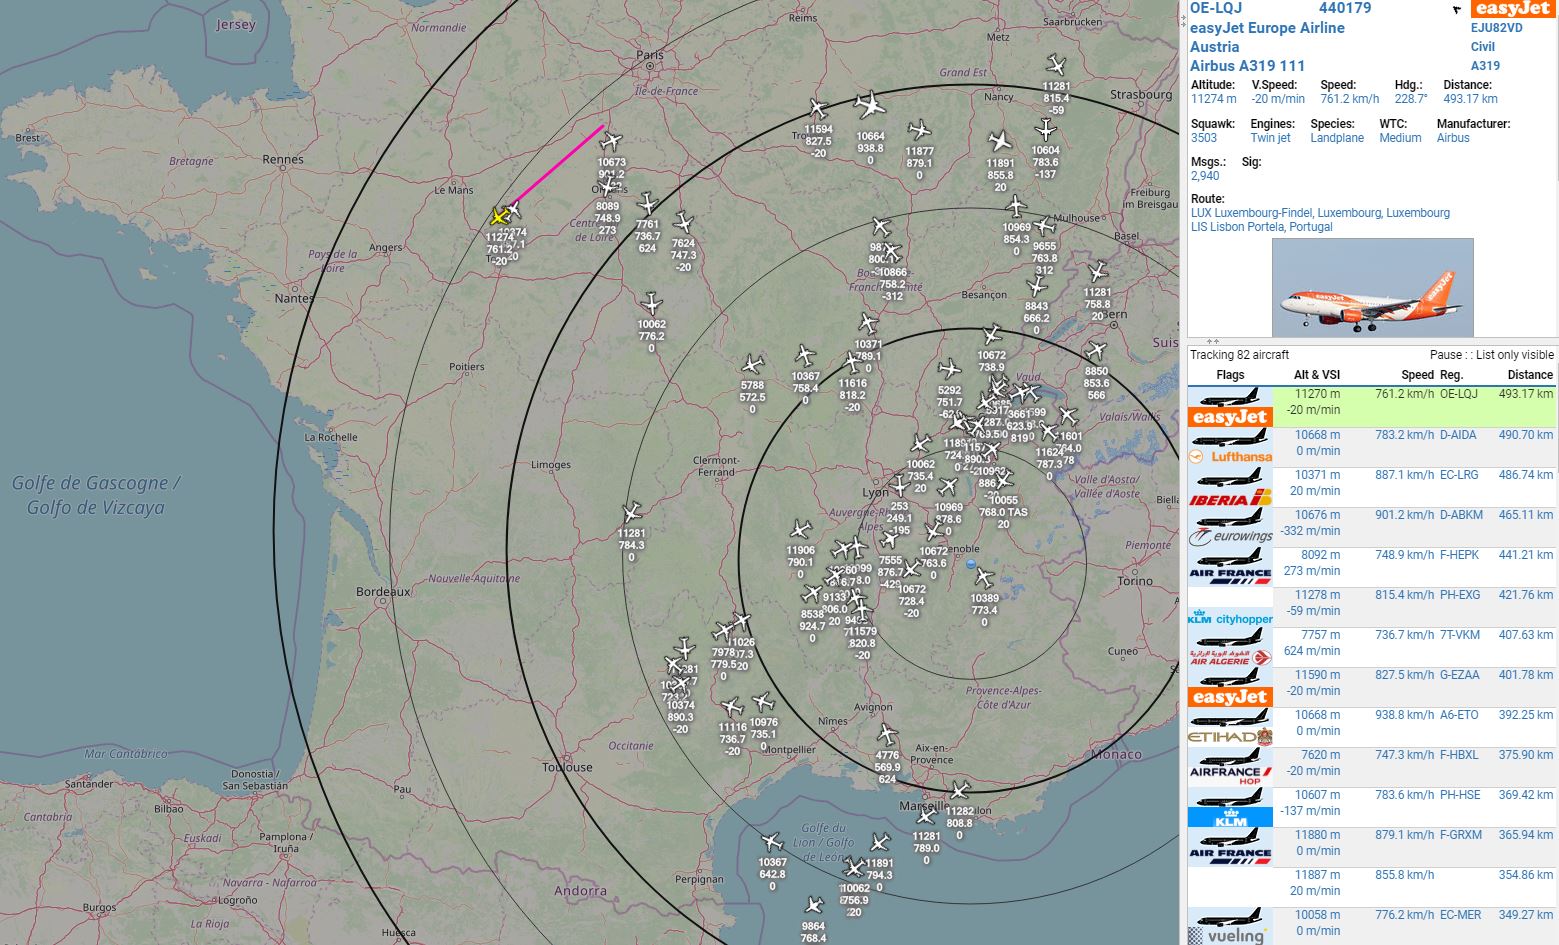The width and height of the screenshot is (1559, 945).
Task: Choose aircraft marker labeled 10371 789.1
Action: [x=868, y=323]
